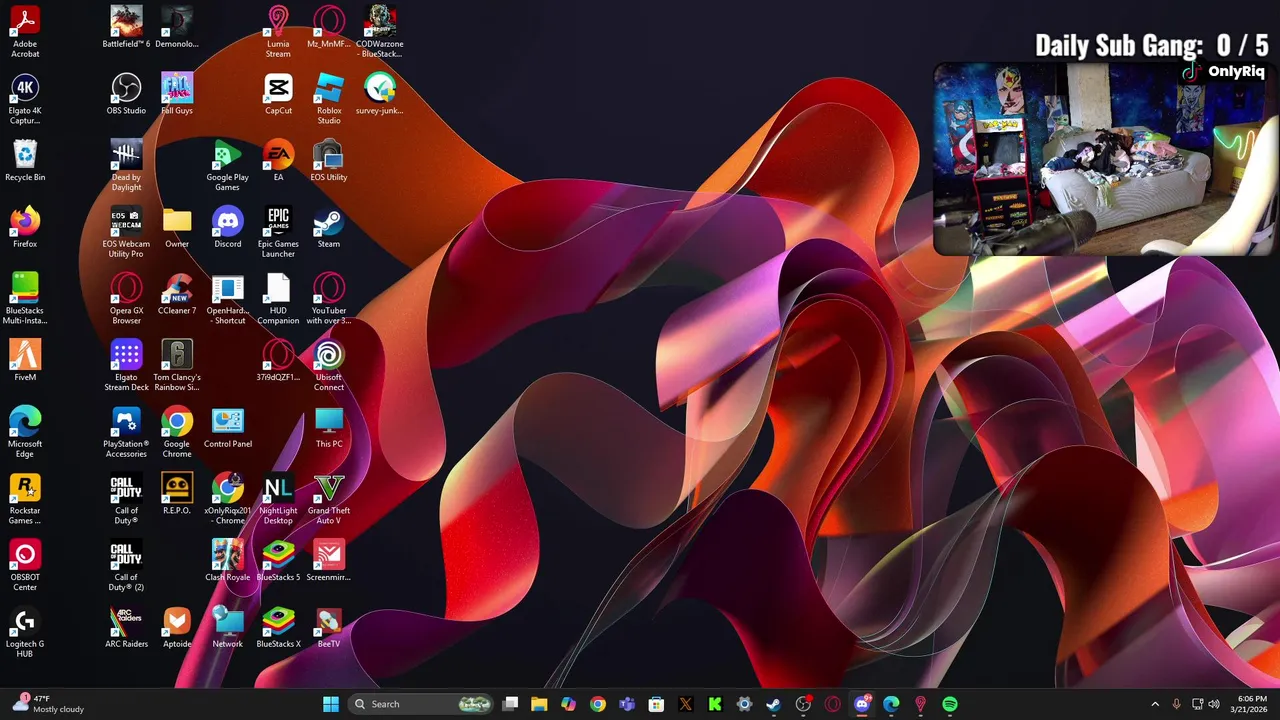This screenshot has height=720, width=1280.
Task: Click the 'Daily Sub Gang: 0 / 5' text
Action: click(1151, 45)
